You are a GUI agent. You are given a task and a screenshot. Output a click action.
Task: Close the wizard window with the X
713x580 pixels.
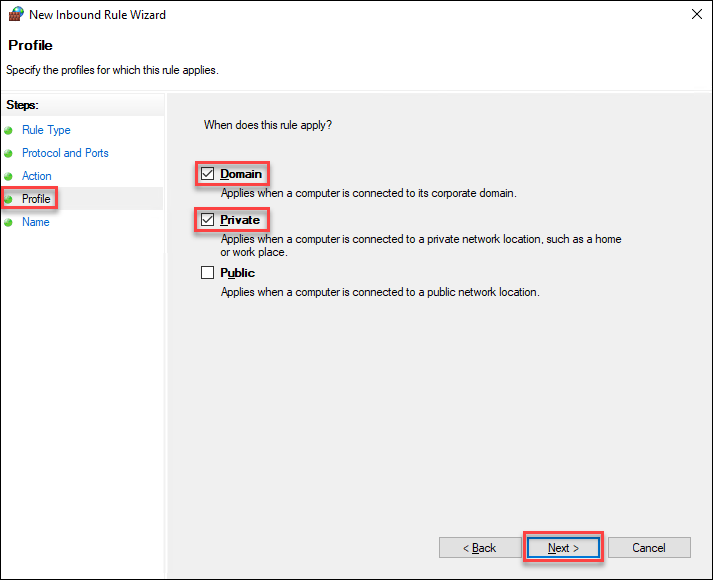point(695,15)
